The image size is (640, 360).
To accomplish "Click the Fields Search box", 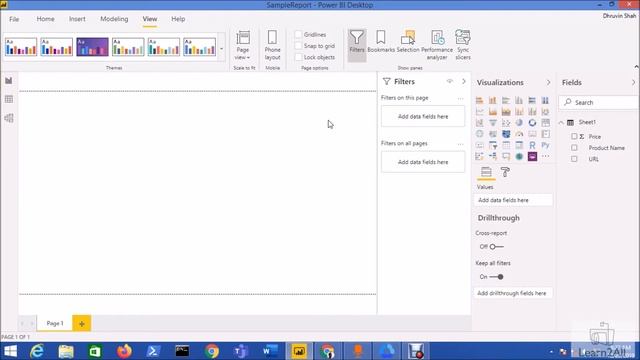I will pos(599,102).
